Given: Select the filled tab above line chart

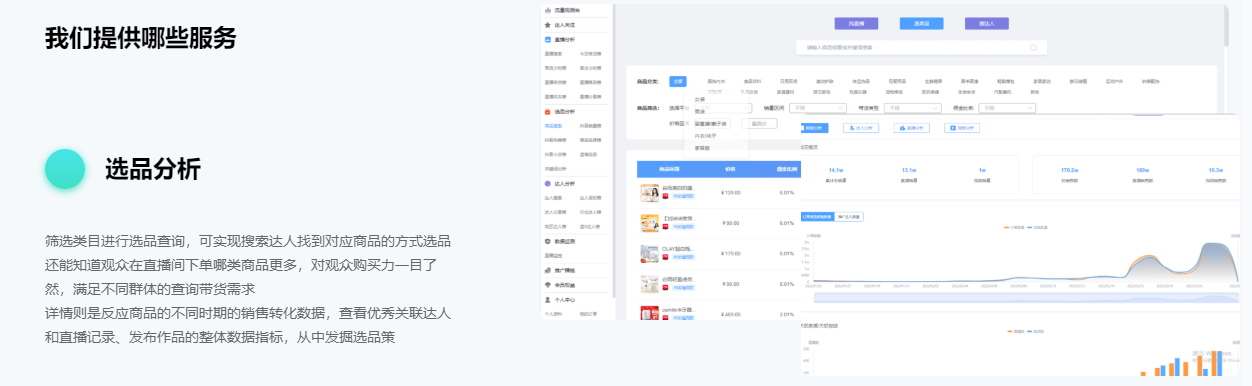Looking at the screenshot, I should click(x=817, y=216).
